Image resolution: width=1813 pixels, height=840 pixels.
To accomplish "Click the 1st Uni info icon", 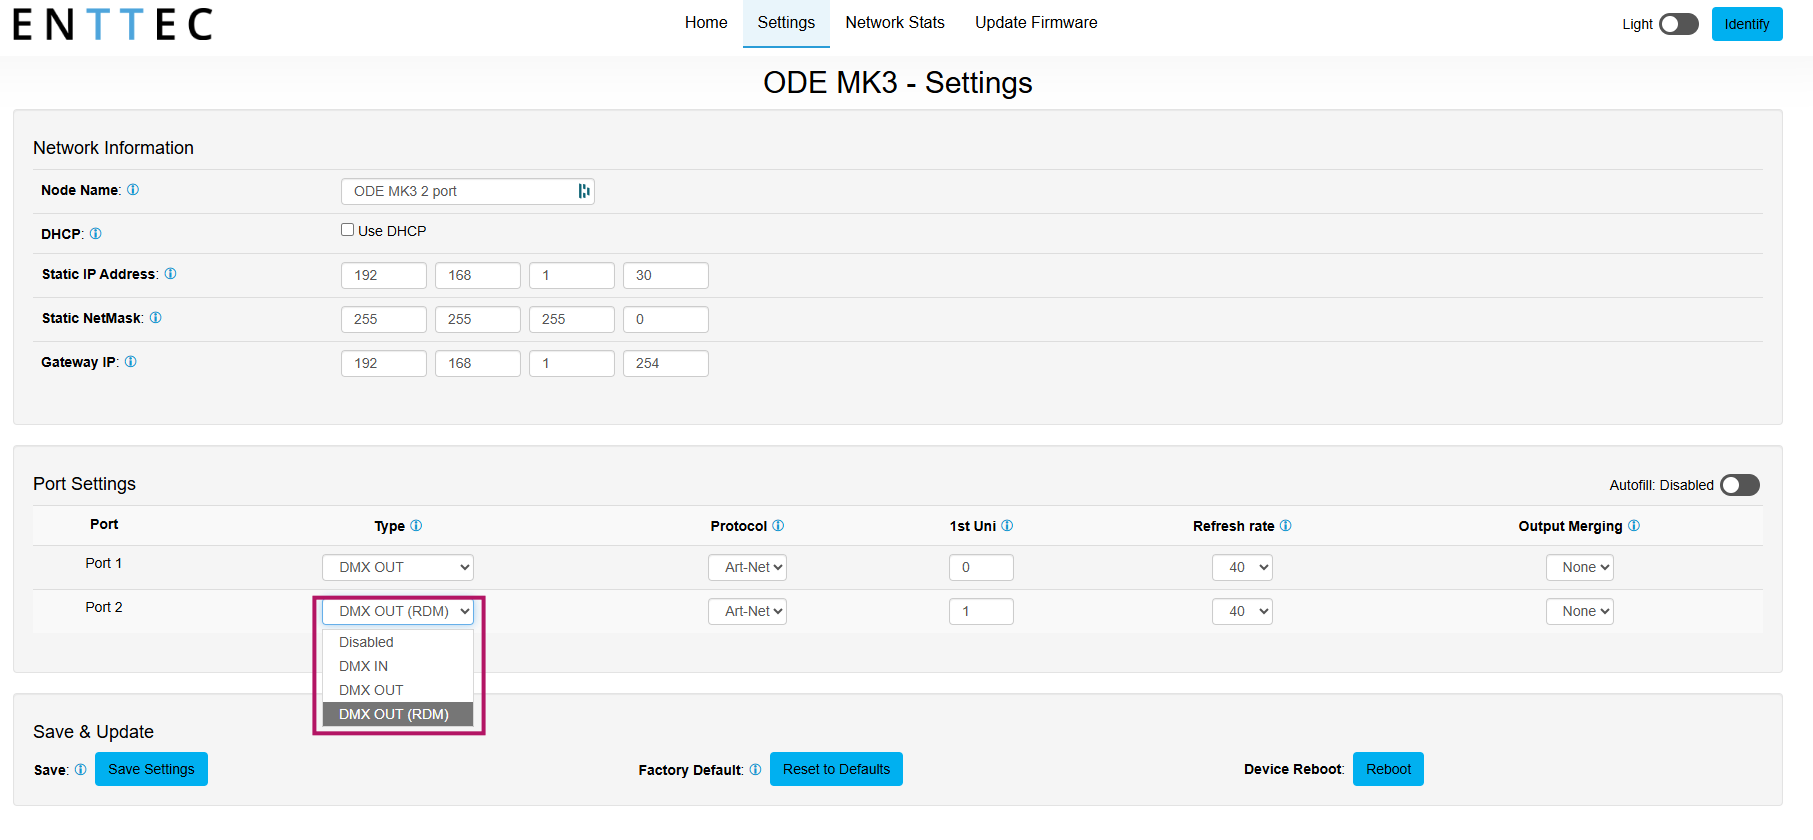I will click(1007, 526).
